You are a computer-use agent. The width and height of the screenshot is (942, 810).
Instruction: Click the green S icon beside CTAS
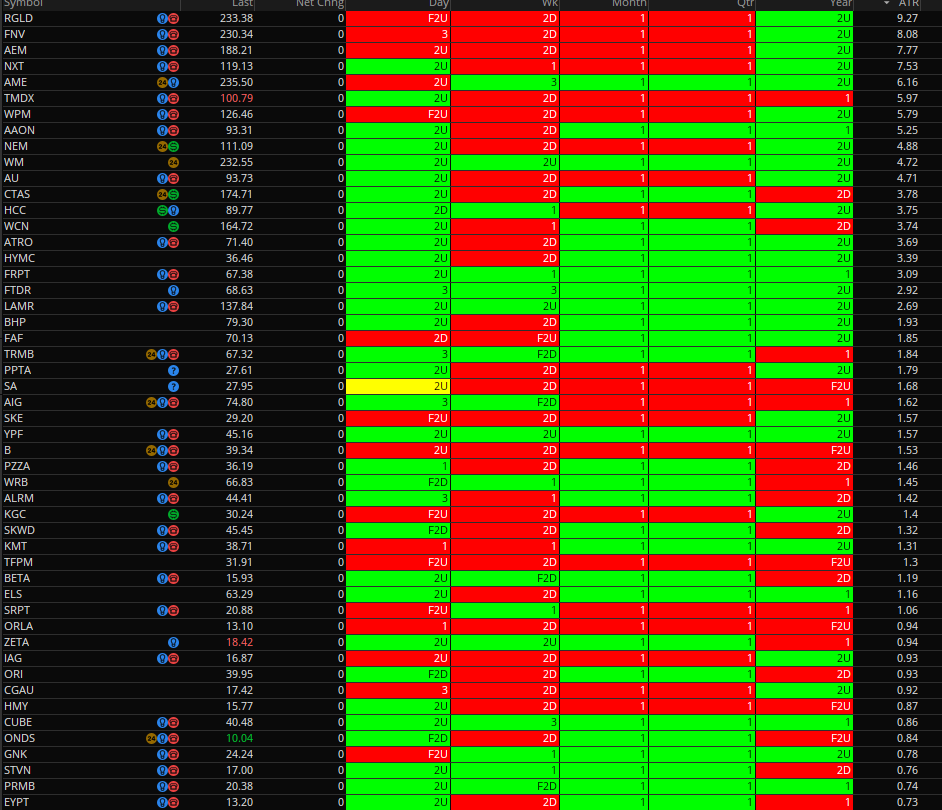[174, 195]
